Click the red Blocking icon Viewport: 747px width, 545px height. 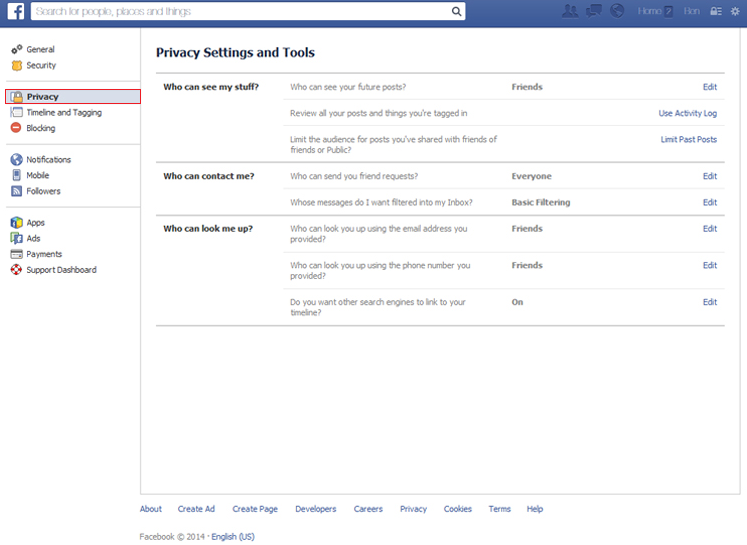point(16,128)
